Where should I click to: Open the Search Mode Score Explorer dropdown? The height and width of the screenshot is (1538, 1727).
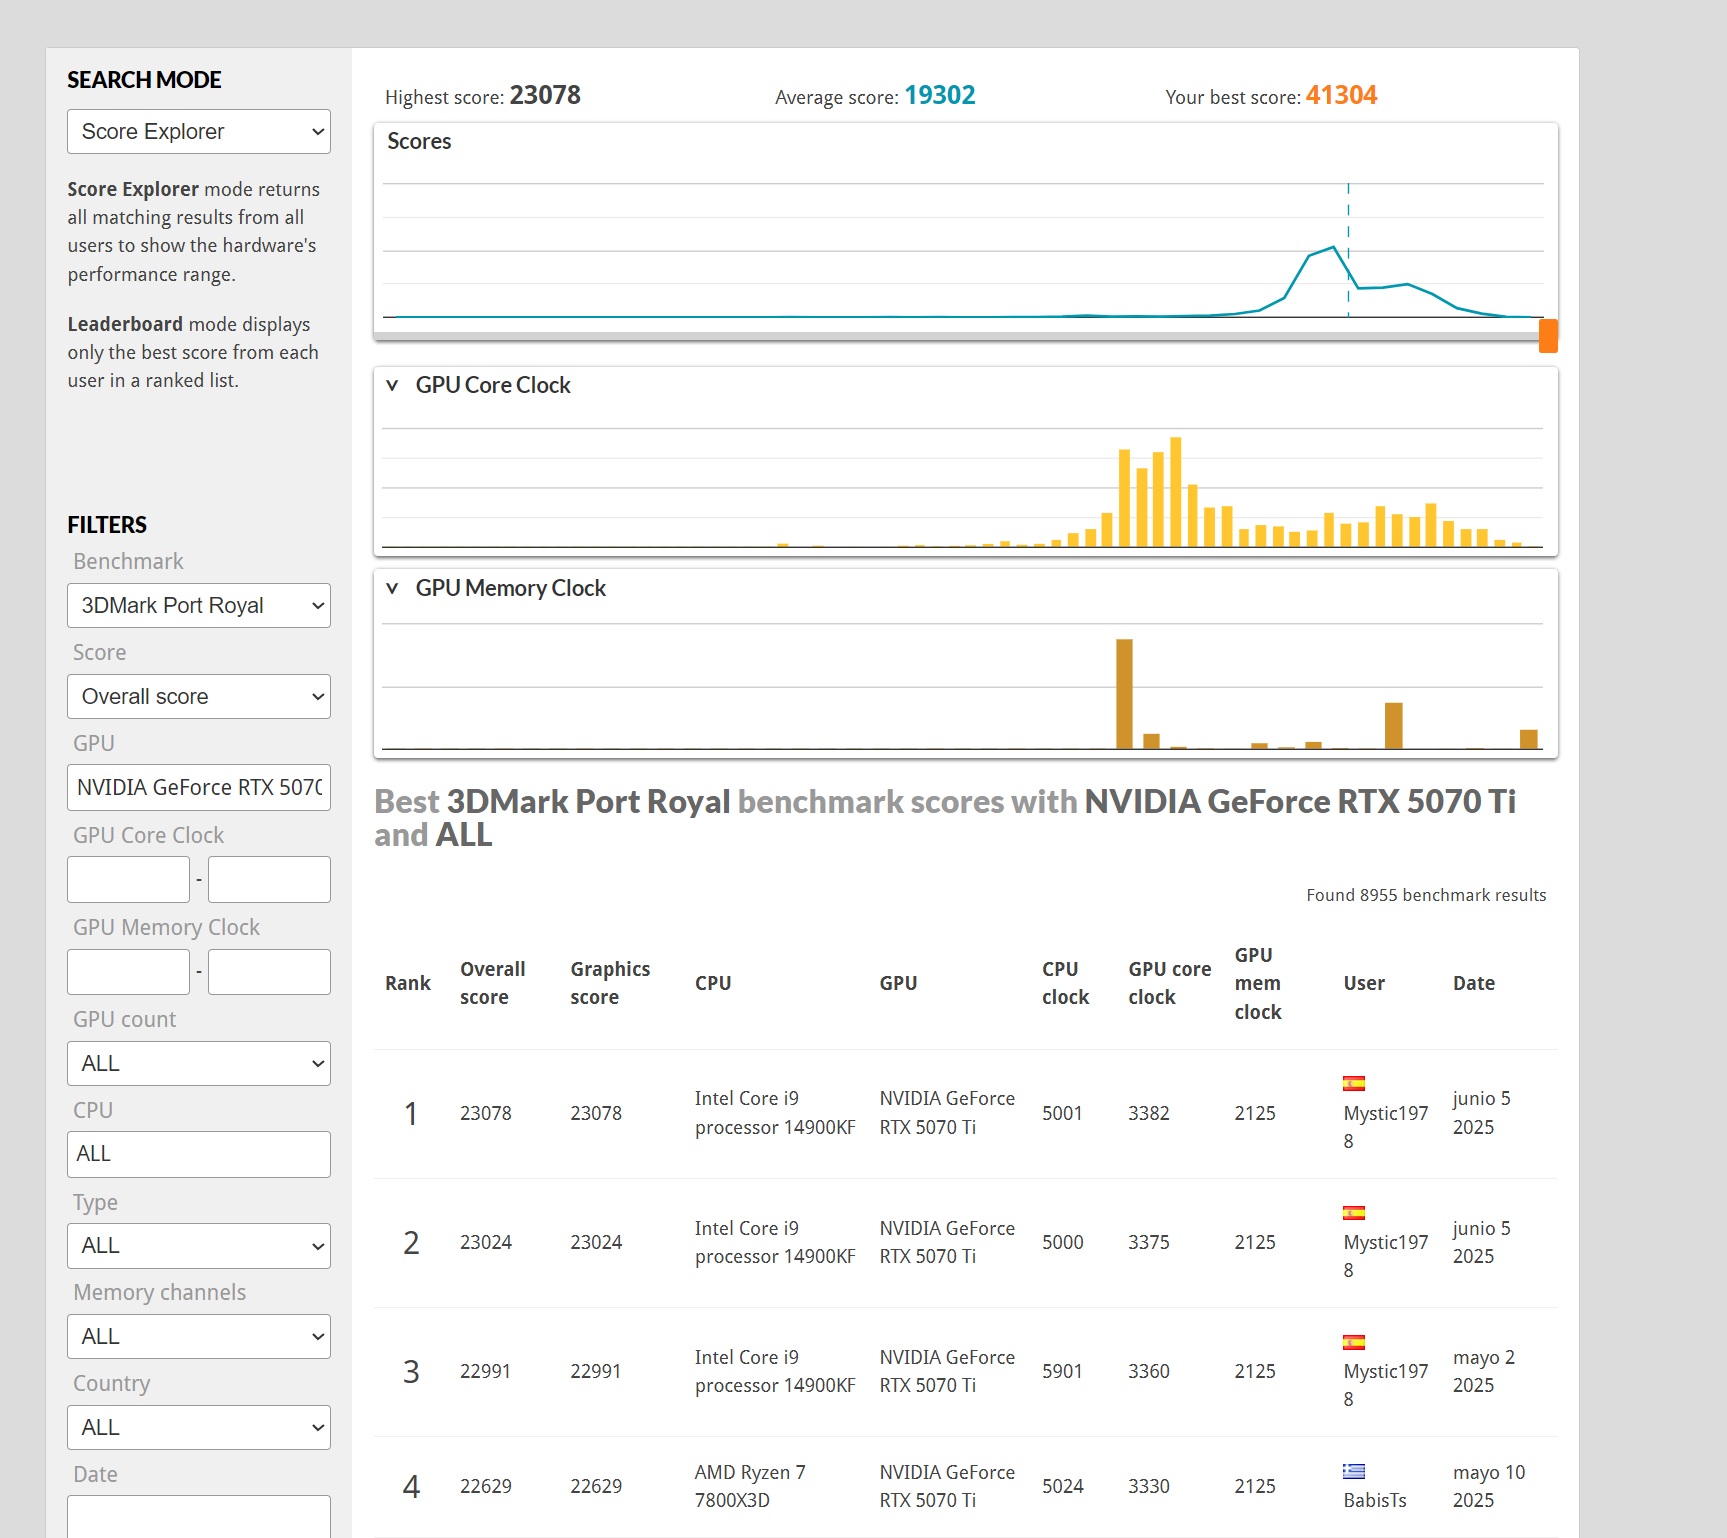198,132
